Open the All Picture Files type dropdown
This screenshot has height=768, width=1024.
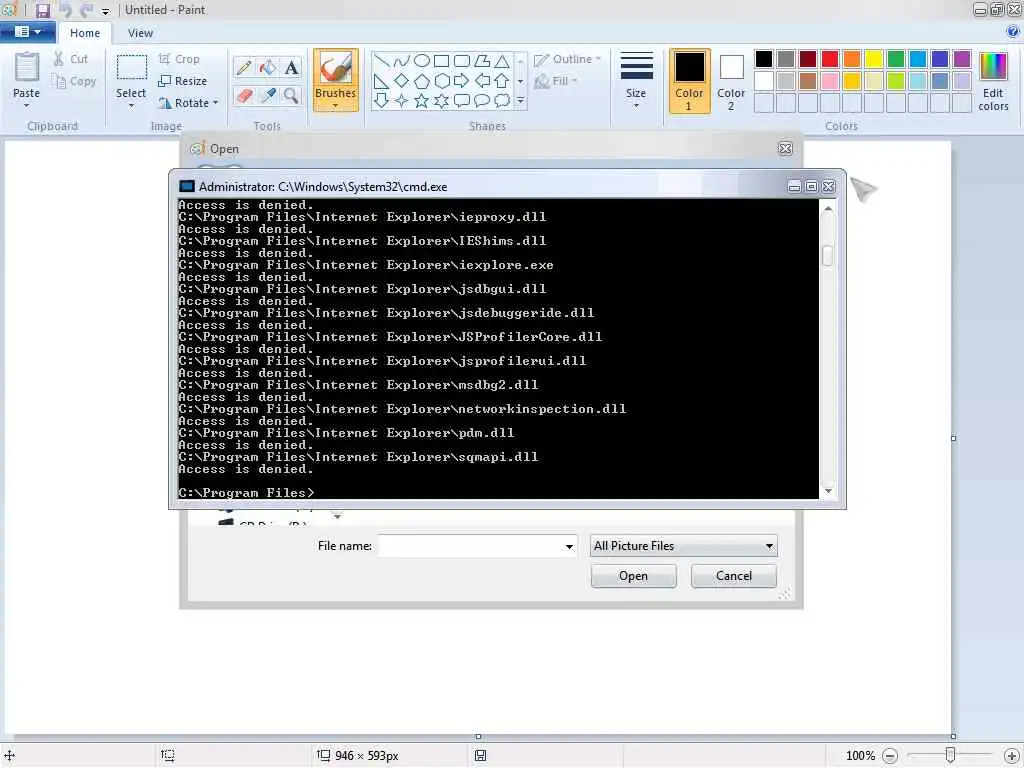[683, 546]
